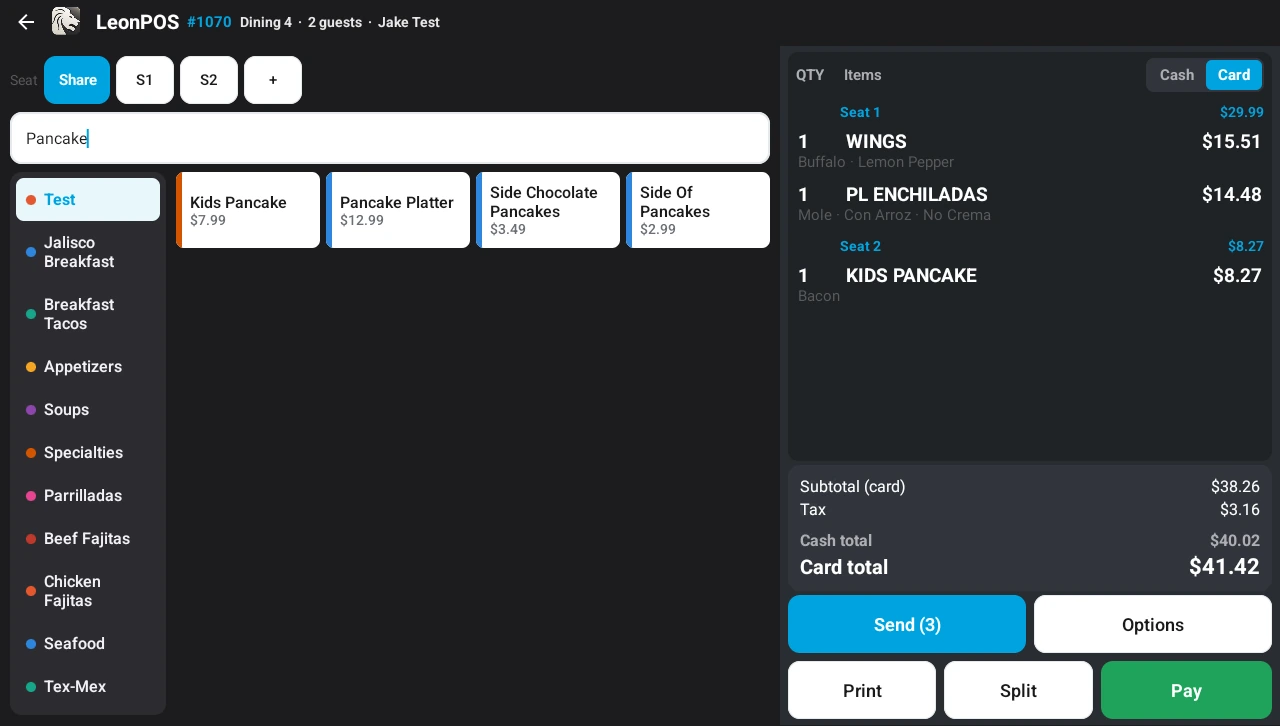This screenshot has height=726, width=1280.
Task: Select the PL ENCHILADAS order line
Action: pos(1029,203)
